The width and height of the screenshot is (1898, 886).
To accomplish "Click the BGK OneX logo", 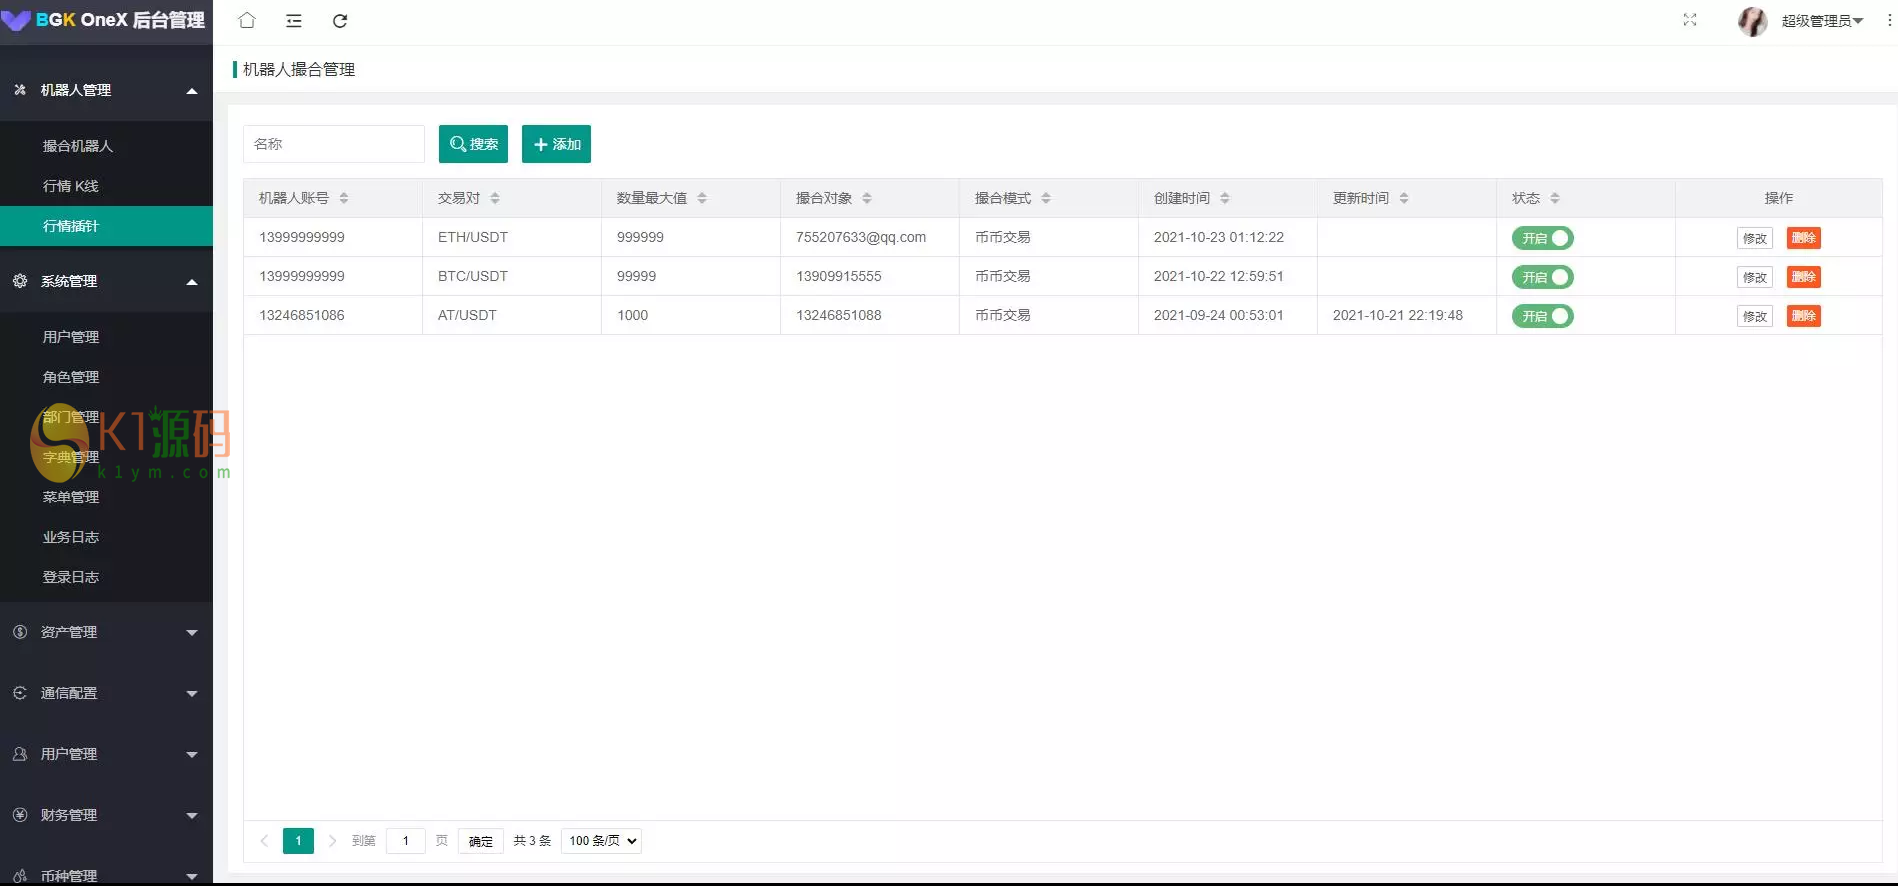I will [104, 20].
